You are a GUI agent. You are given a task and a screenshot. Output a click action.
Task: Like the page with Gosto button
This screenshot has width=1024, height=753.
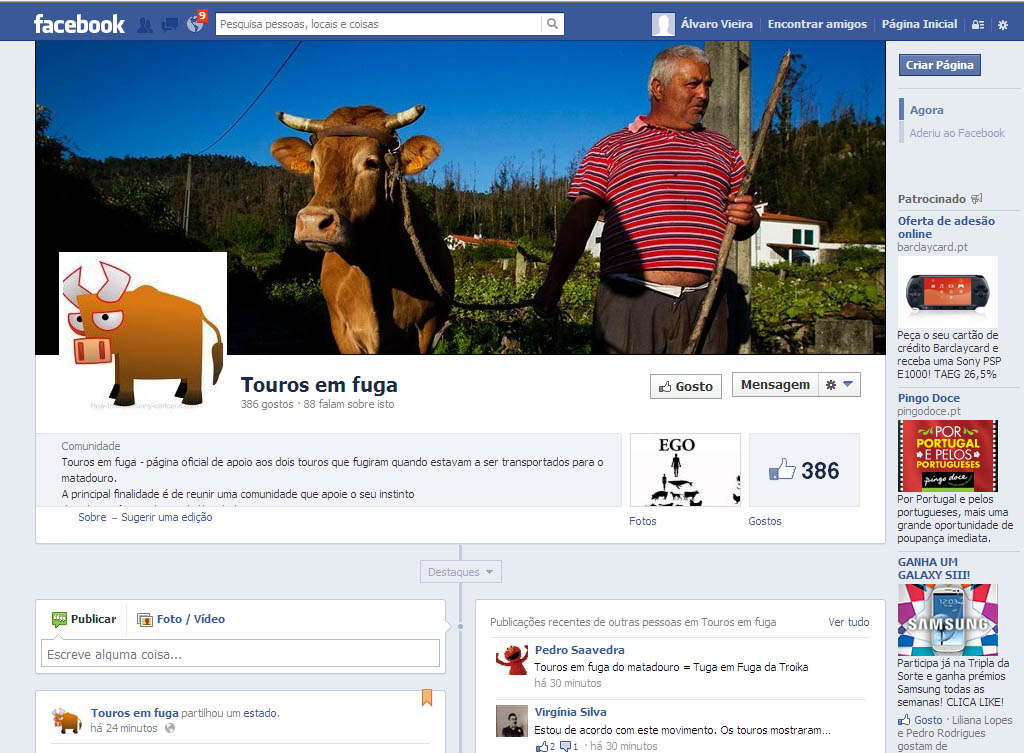tap(685, 386)
